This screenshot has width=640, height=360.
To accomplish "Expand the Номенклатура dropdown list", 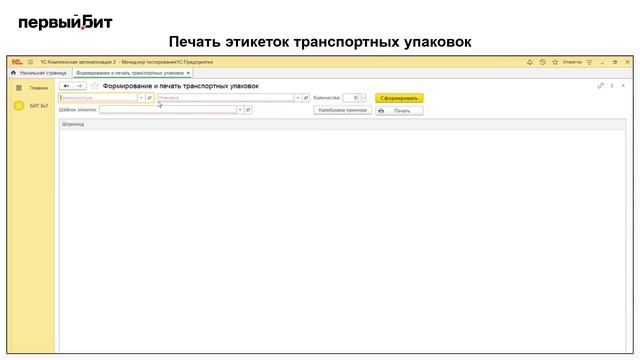I will point(141,98).
